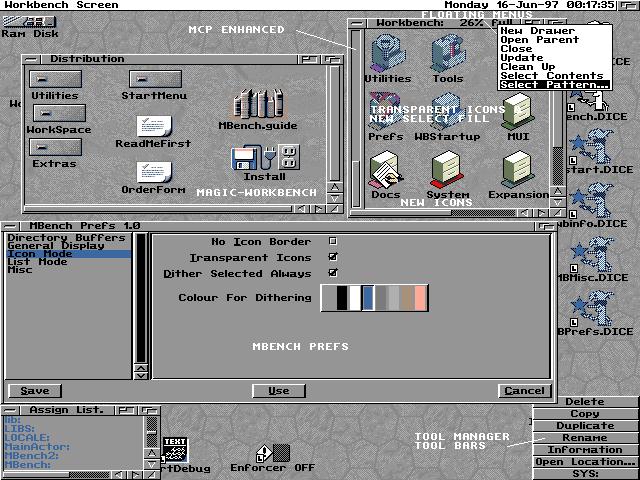Choose Clean Up from floating menu
640x480 pixels.
click(x=528, y=67)
